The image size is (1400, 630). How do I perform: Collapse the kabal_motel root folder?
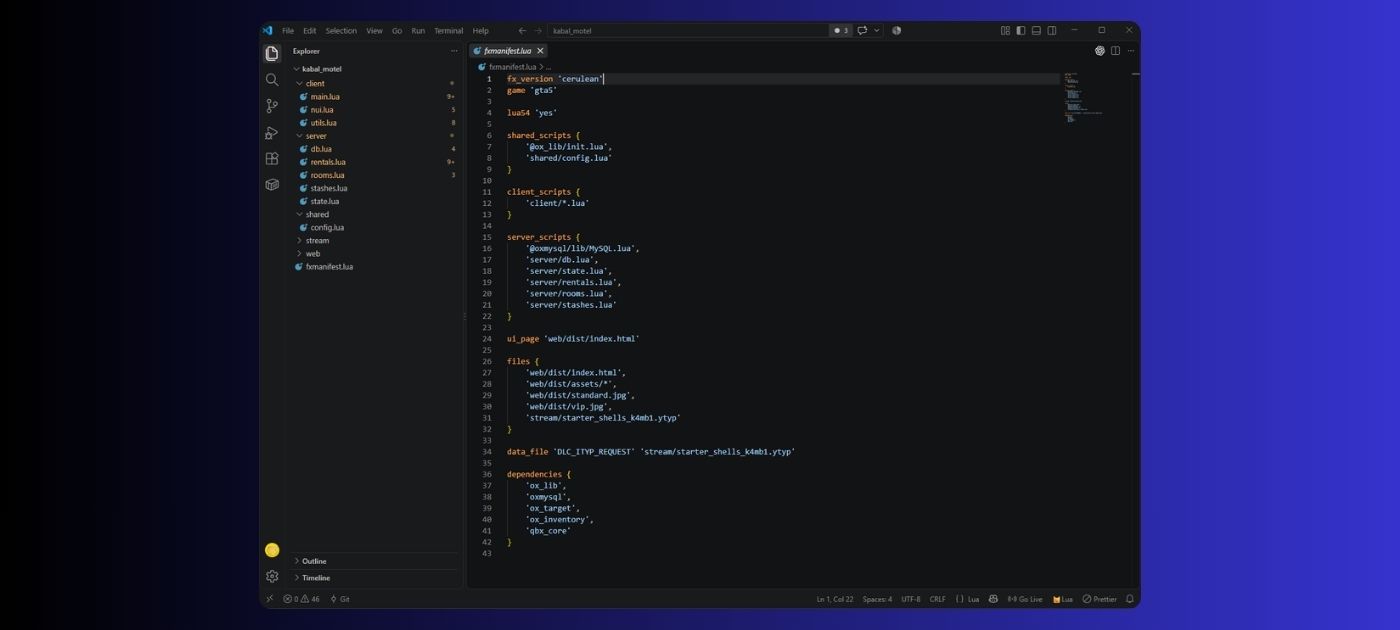(376, 69)
